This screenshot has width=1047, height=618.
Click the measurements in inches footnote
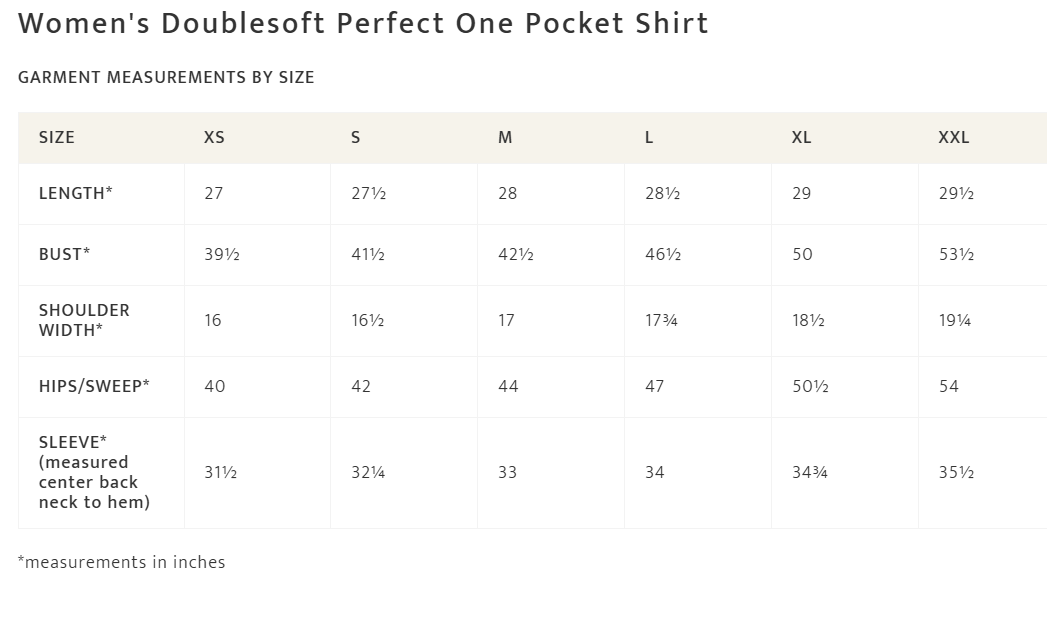121,562
